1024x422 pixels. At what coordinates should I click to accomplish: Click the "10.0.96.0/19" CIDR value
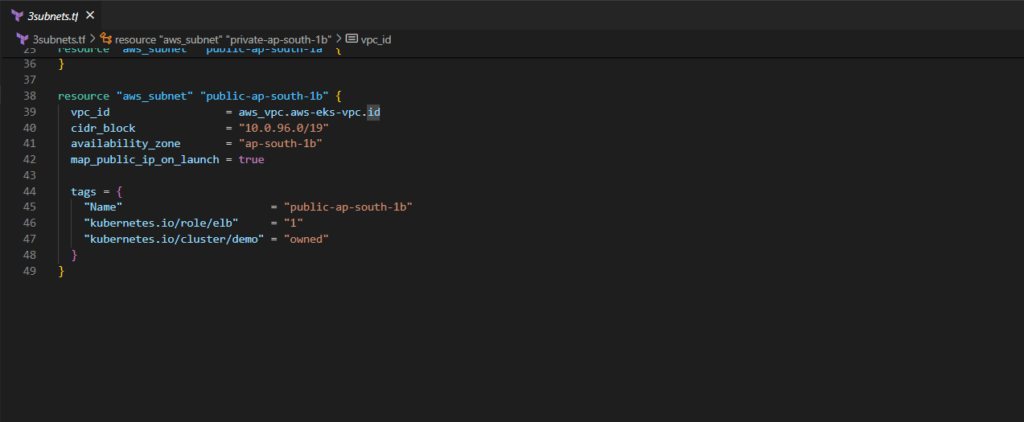click(283, 128)
